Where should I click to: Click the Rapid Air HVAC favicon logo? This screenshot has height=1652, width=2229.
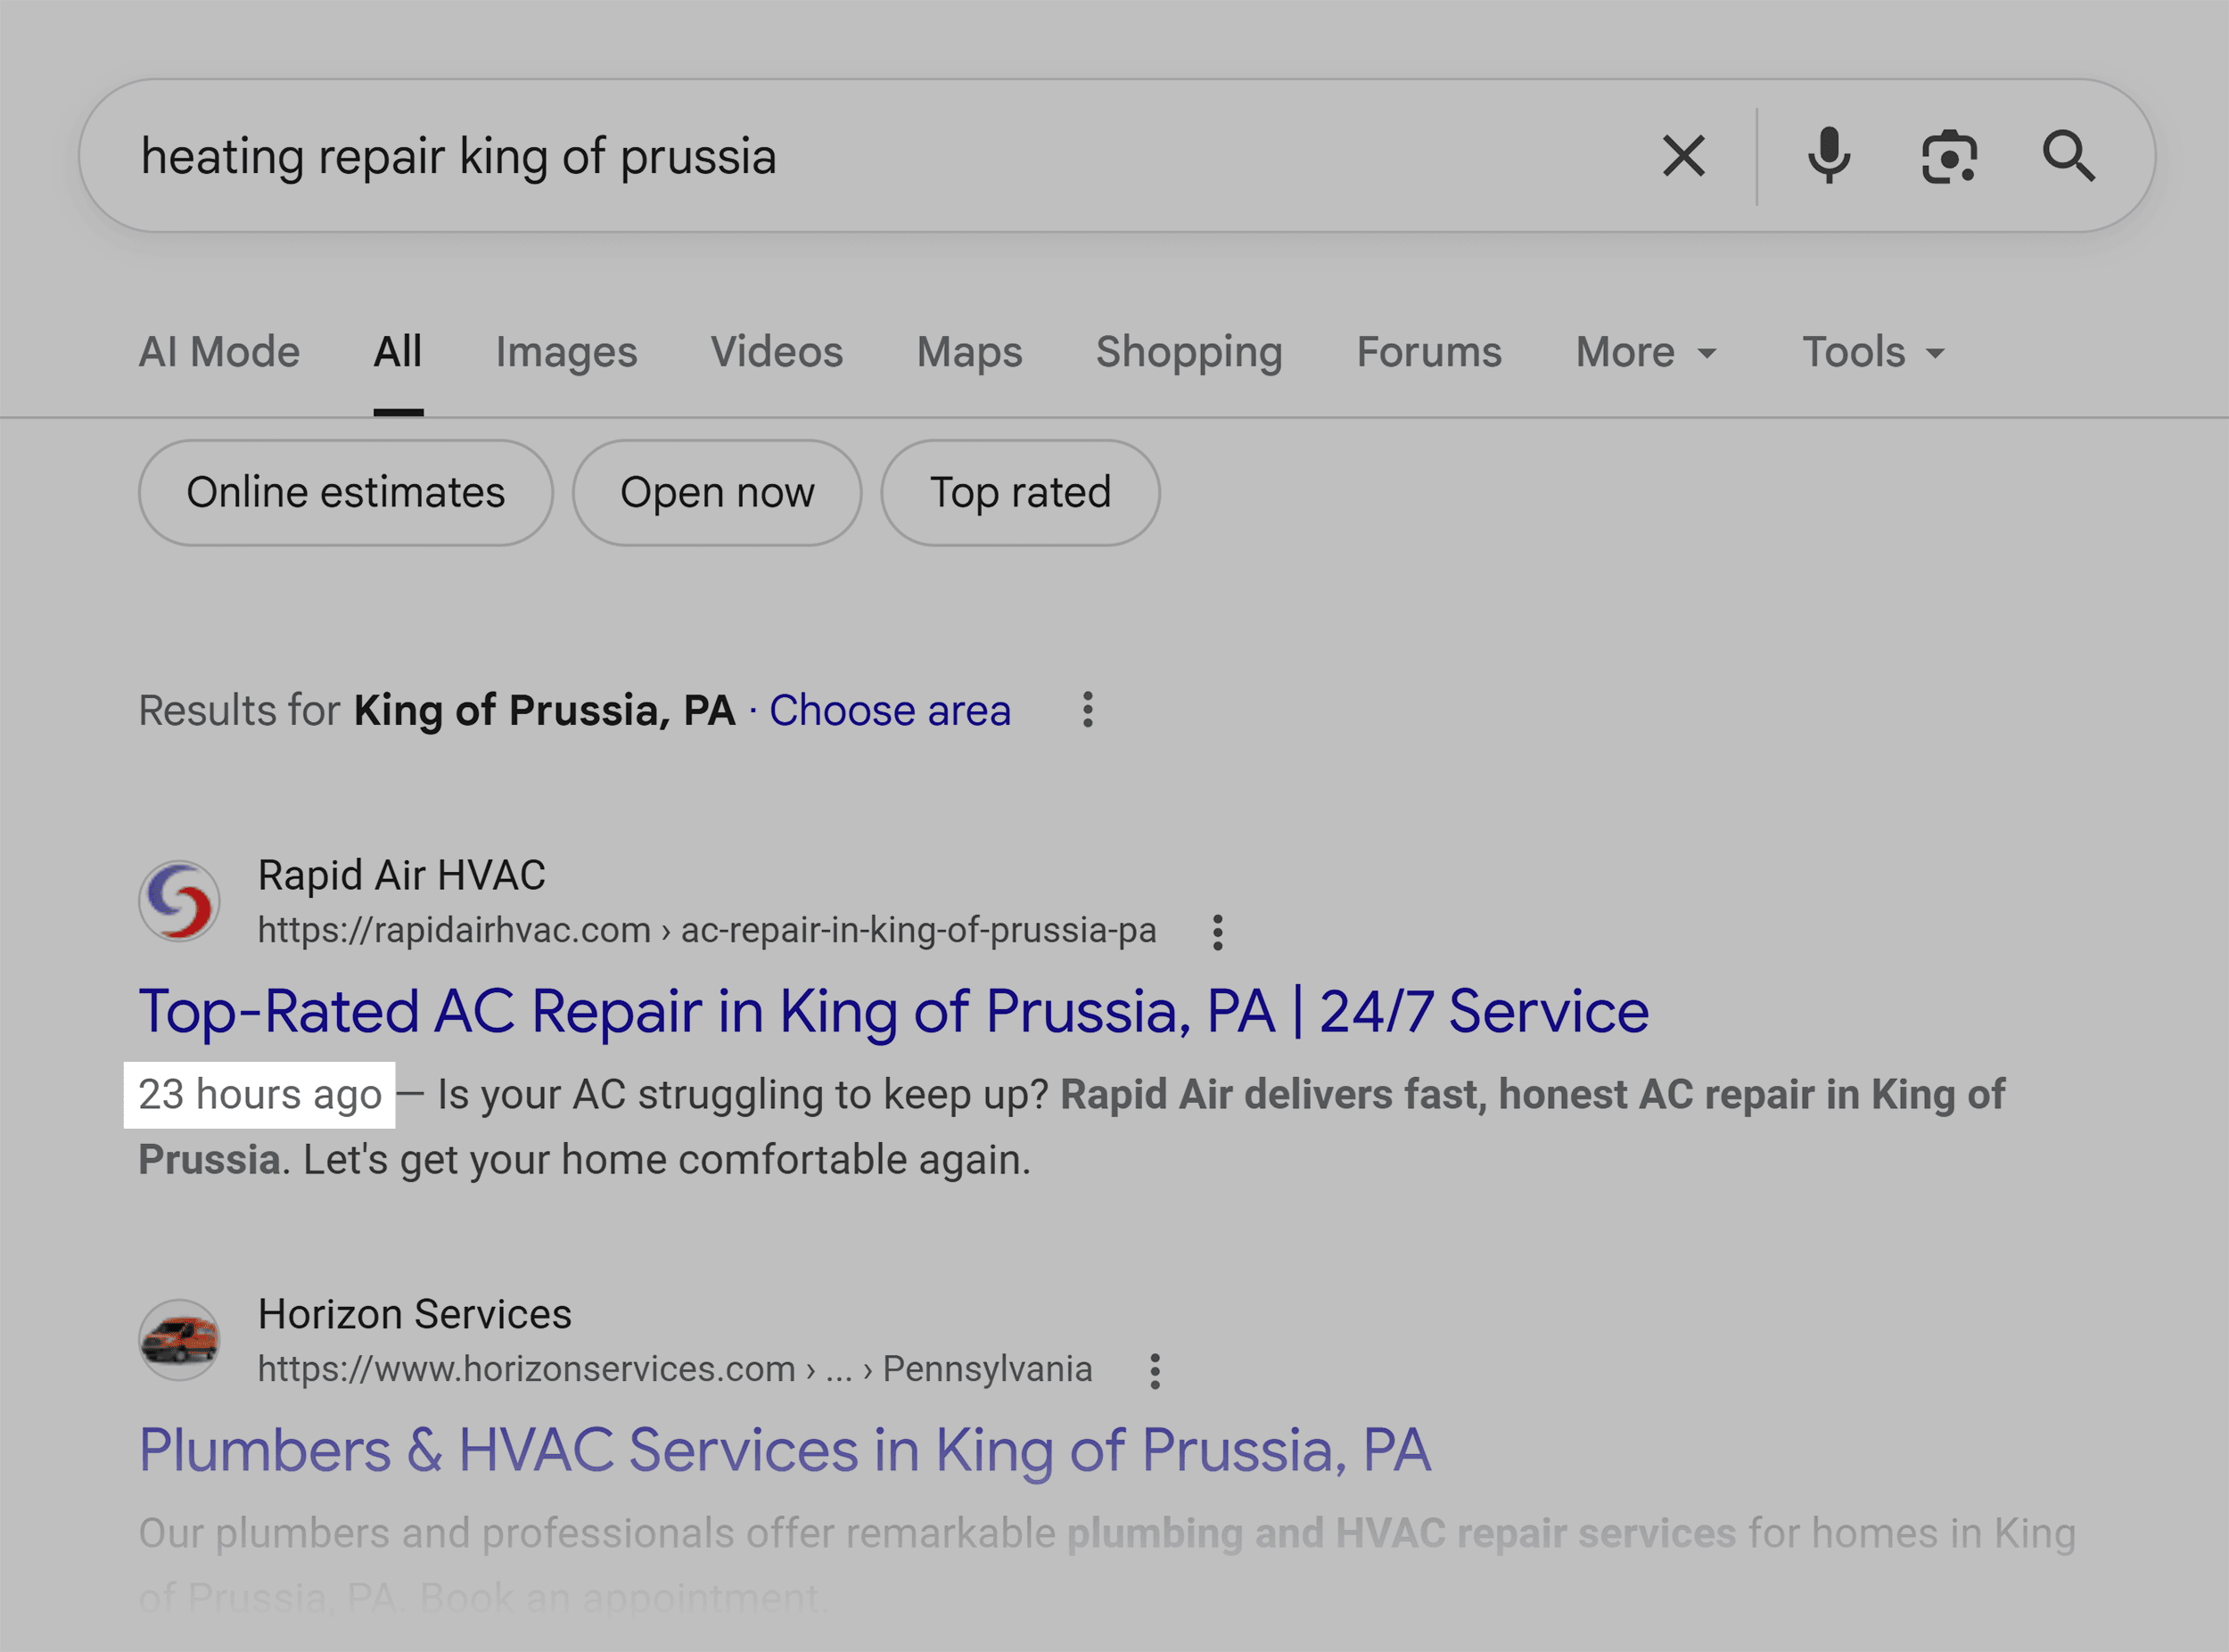(180, 900)
